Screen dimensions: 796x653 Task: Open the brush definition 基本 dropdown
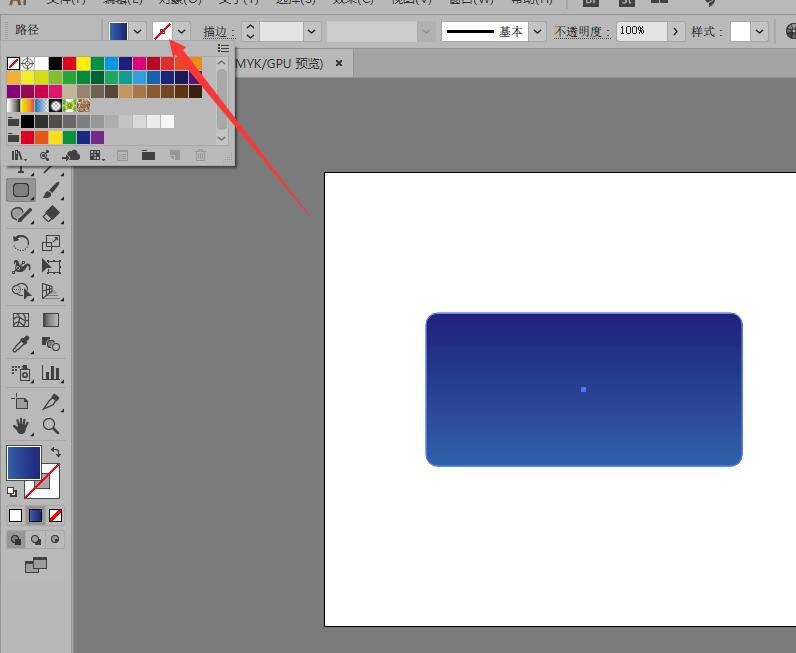point(538,32)
